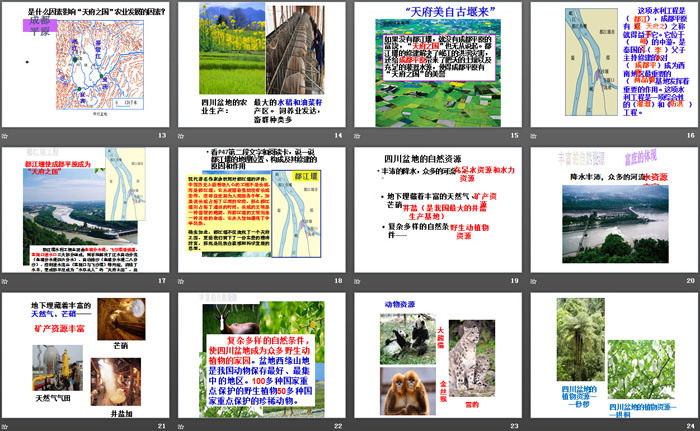Click slide number label "18"
Viewport: 700px width, 431px height.
[338, 280]
